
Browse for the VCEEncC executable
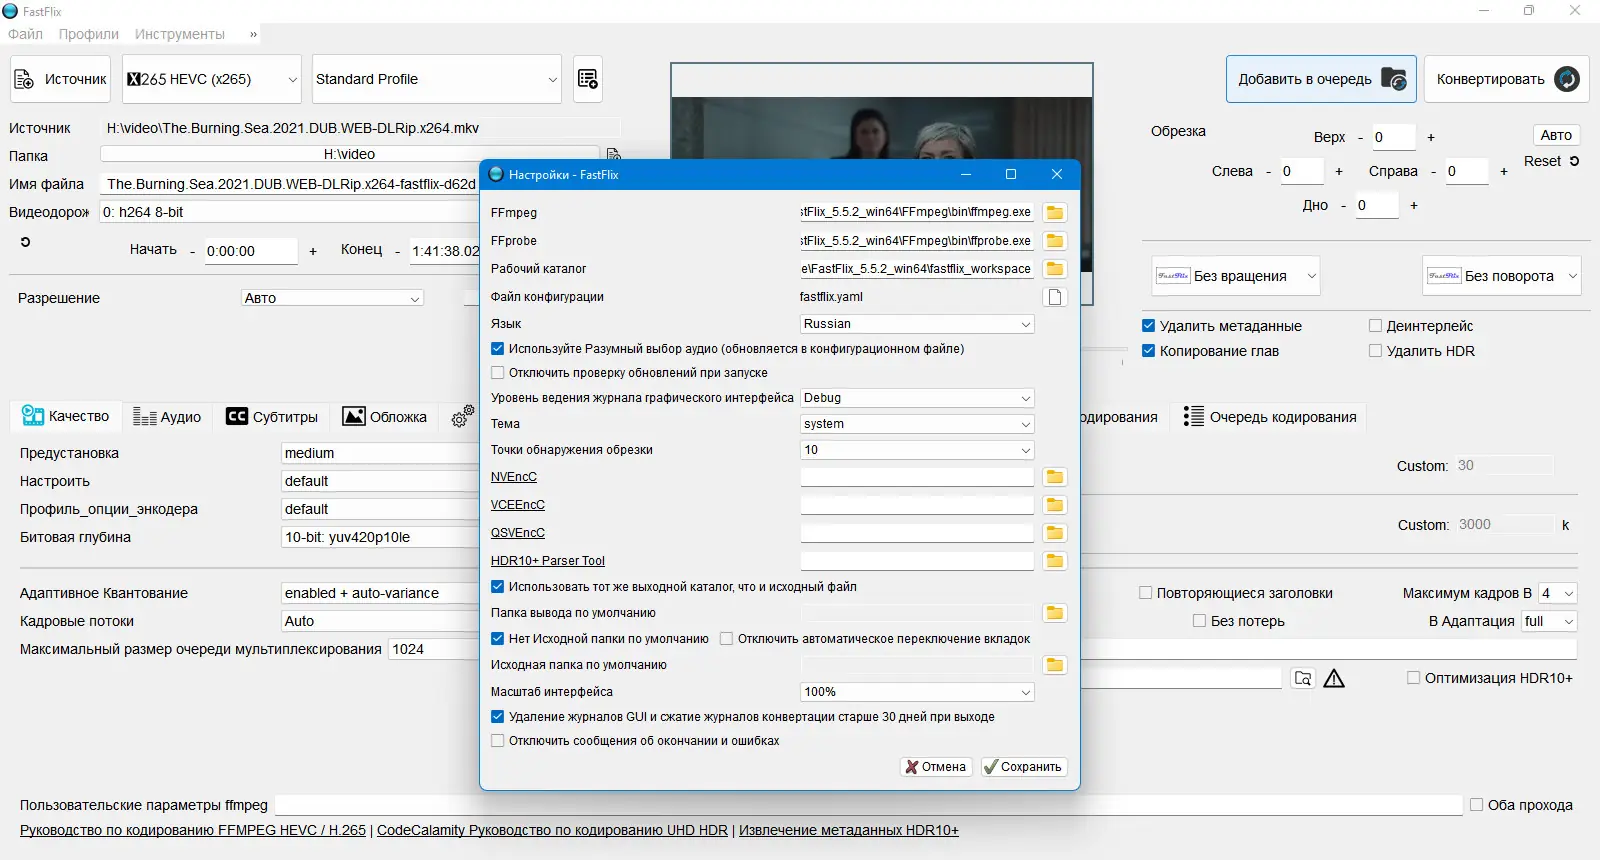pyautogui.click(x=1054, y=505)
